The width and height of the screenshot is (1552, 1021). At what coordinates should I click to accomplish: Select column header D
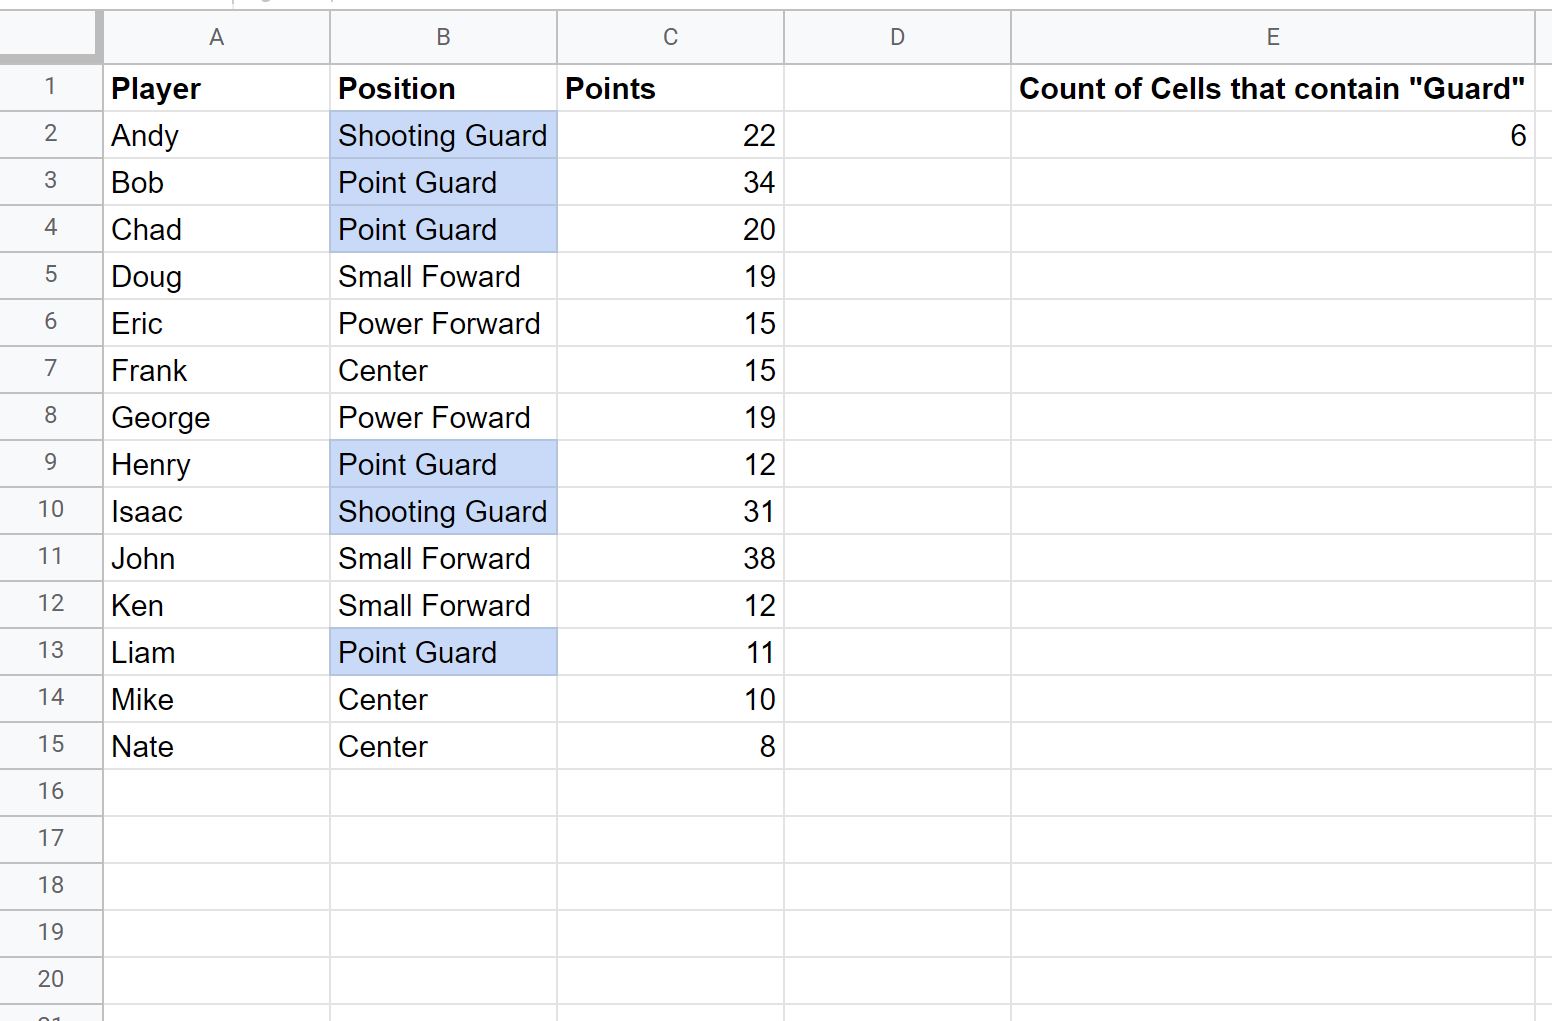(896, 36)
